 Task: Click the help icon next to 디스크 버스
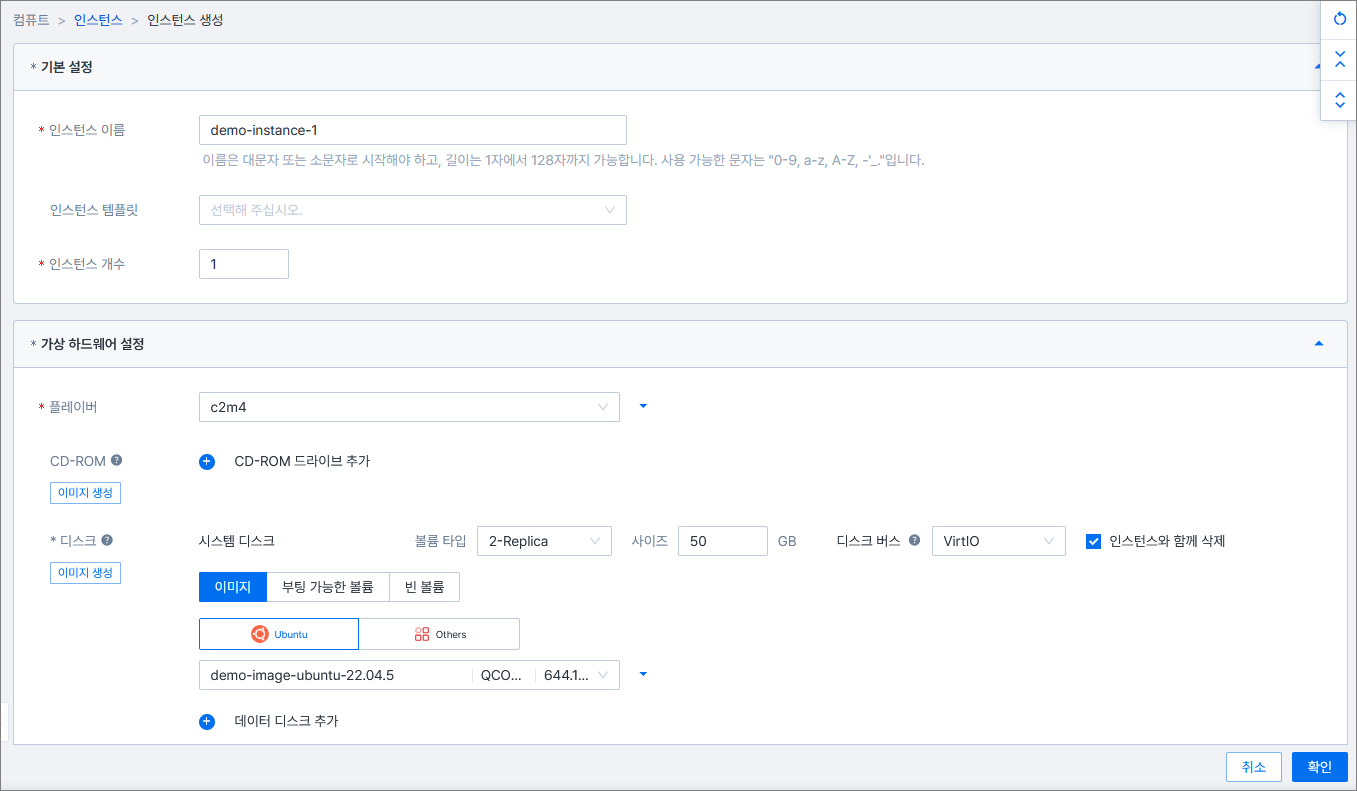click(914, 541)
